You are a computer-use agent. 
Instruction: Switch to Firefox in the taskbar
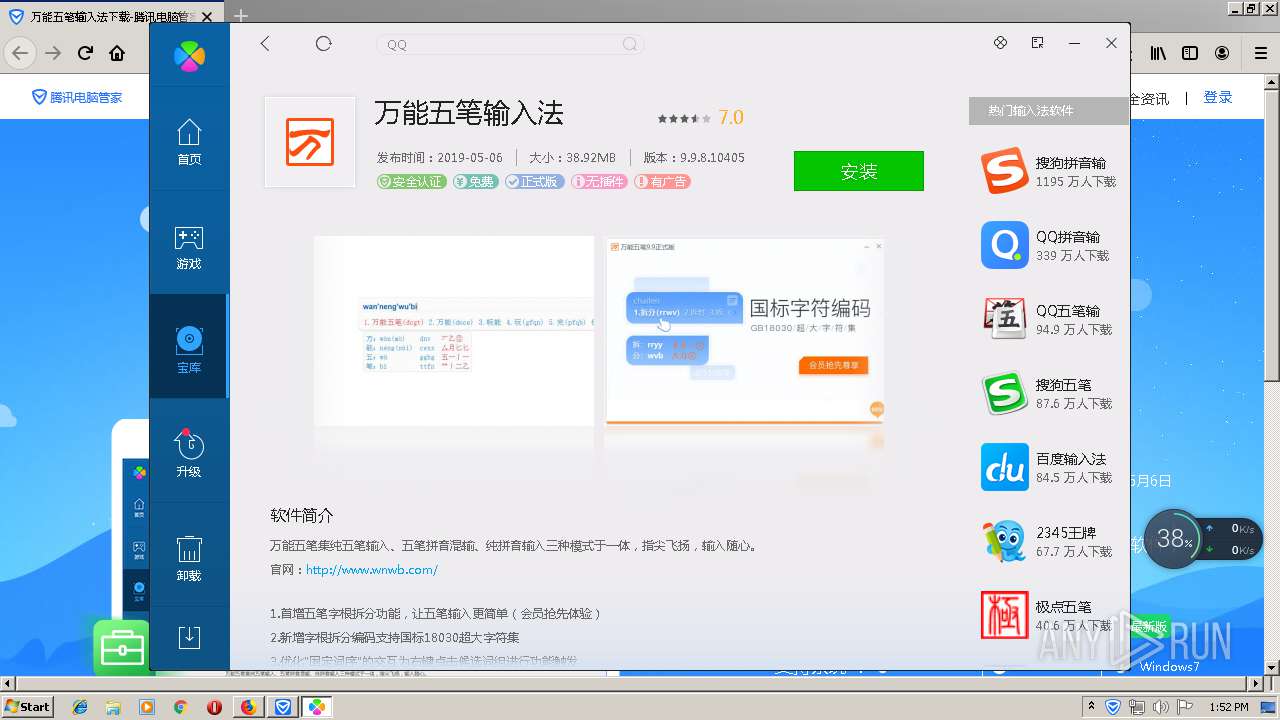pyautogui.click(x=248, y=707)
